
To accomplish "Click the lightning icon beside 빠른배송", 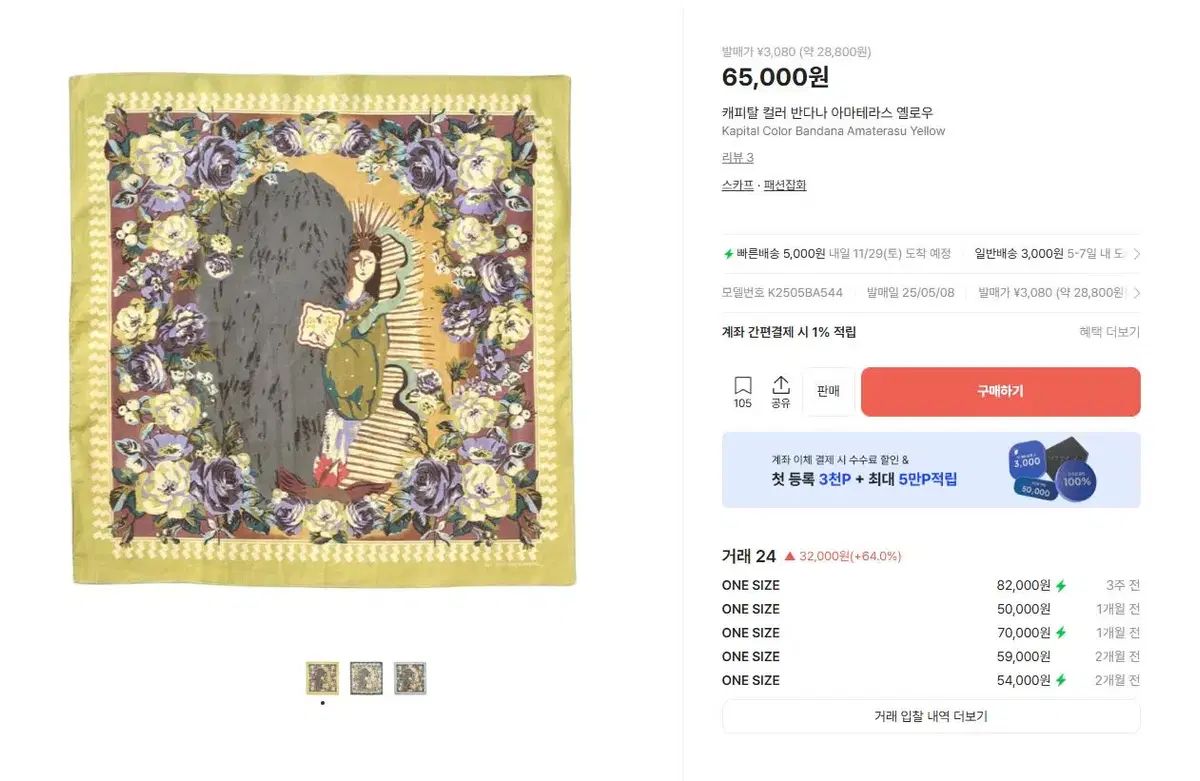I will [x=729, y=254].
